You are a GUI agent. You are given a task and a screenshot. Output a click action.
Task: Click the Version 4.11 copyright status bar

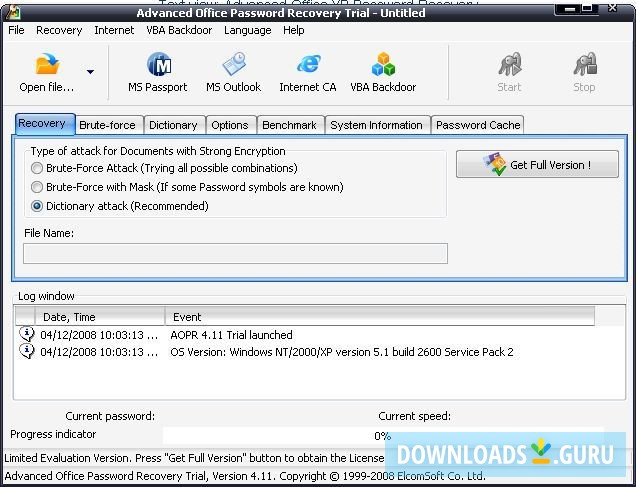coord(245,476)
